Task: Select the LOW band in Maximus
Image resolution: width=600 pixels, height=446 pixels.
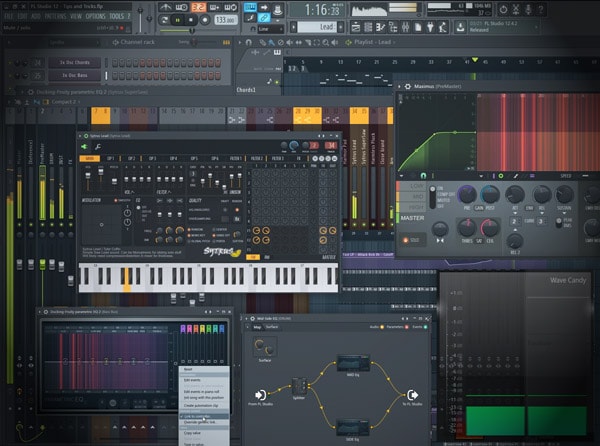Action: pyautogui.click(x=412, y=186)
